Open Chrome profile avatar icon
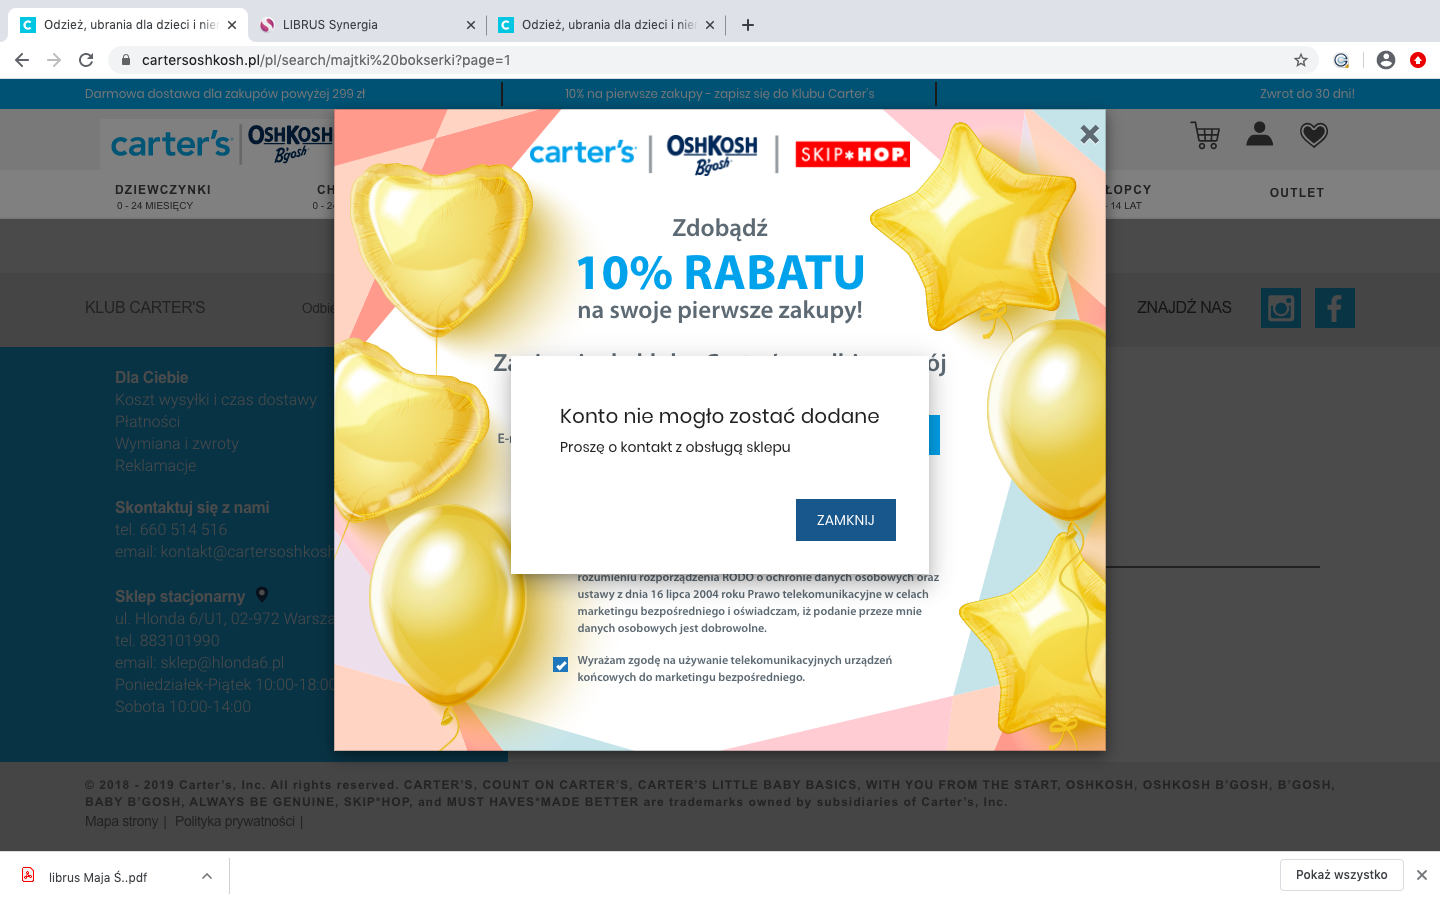Image resolution: width=1440 pixels, height=900 pixels. (x=1385, y=60)
